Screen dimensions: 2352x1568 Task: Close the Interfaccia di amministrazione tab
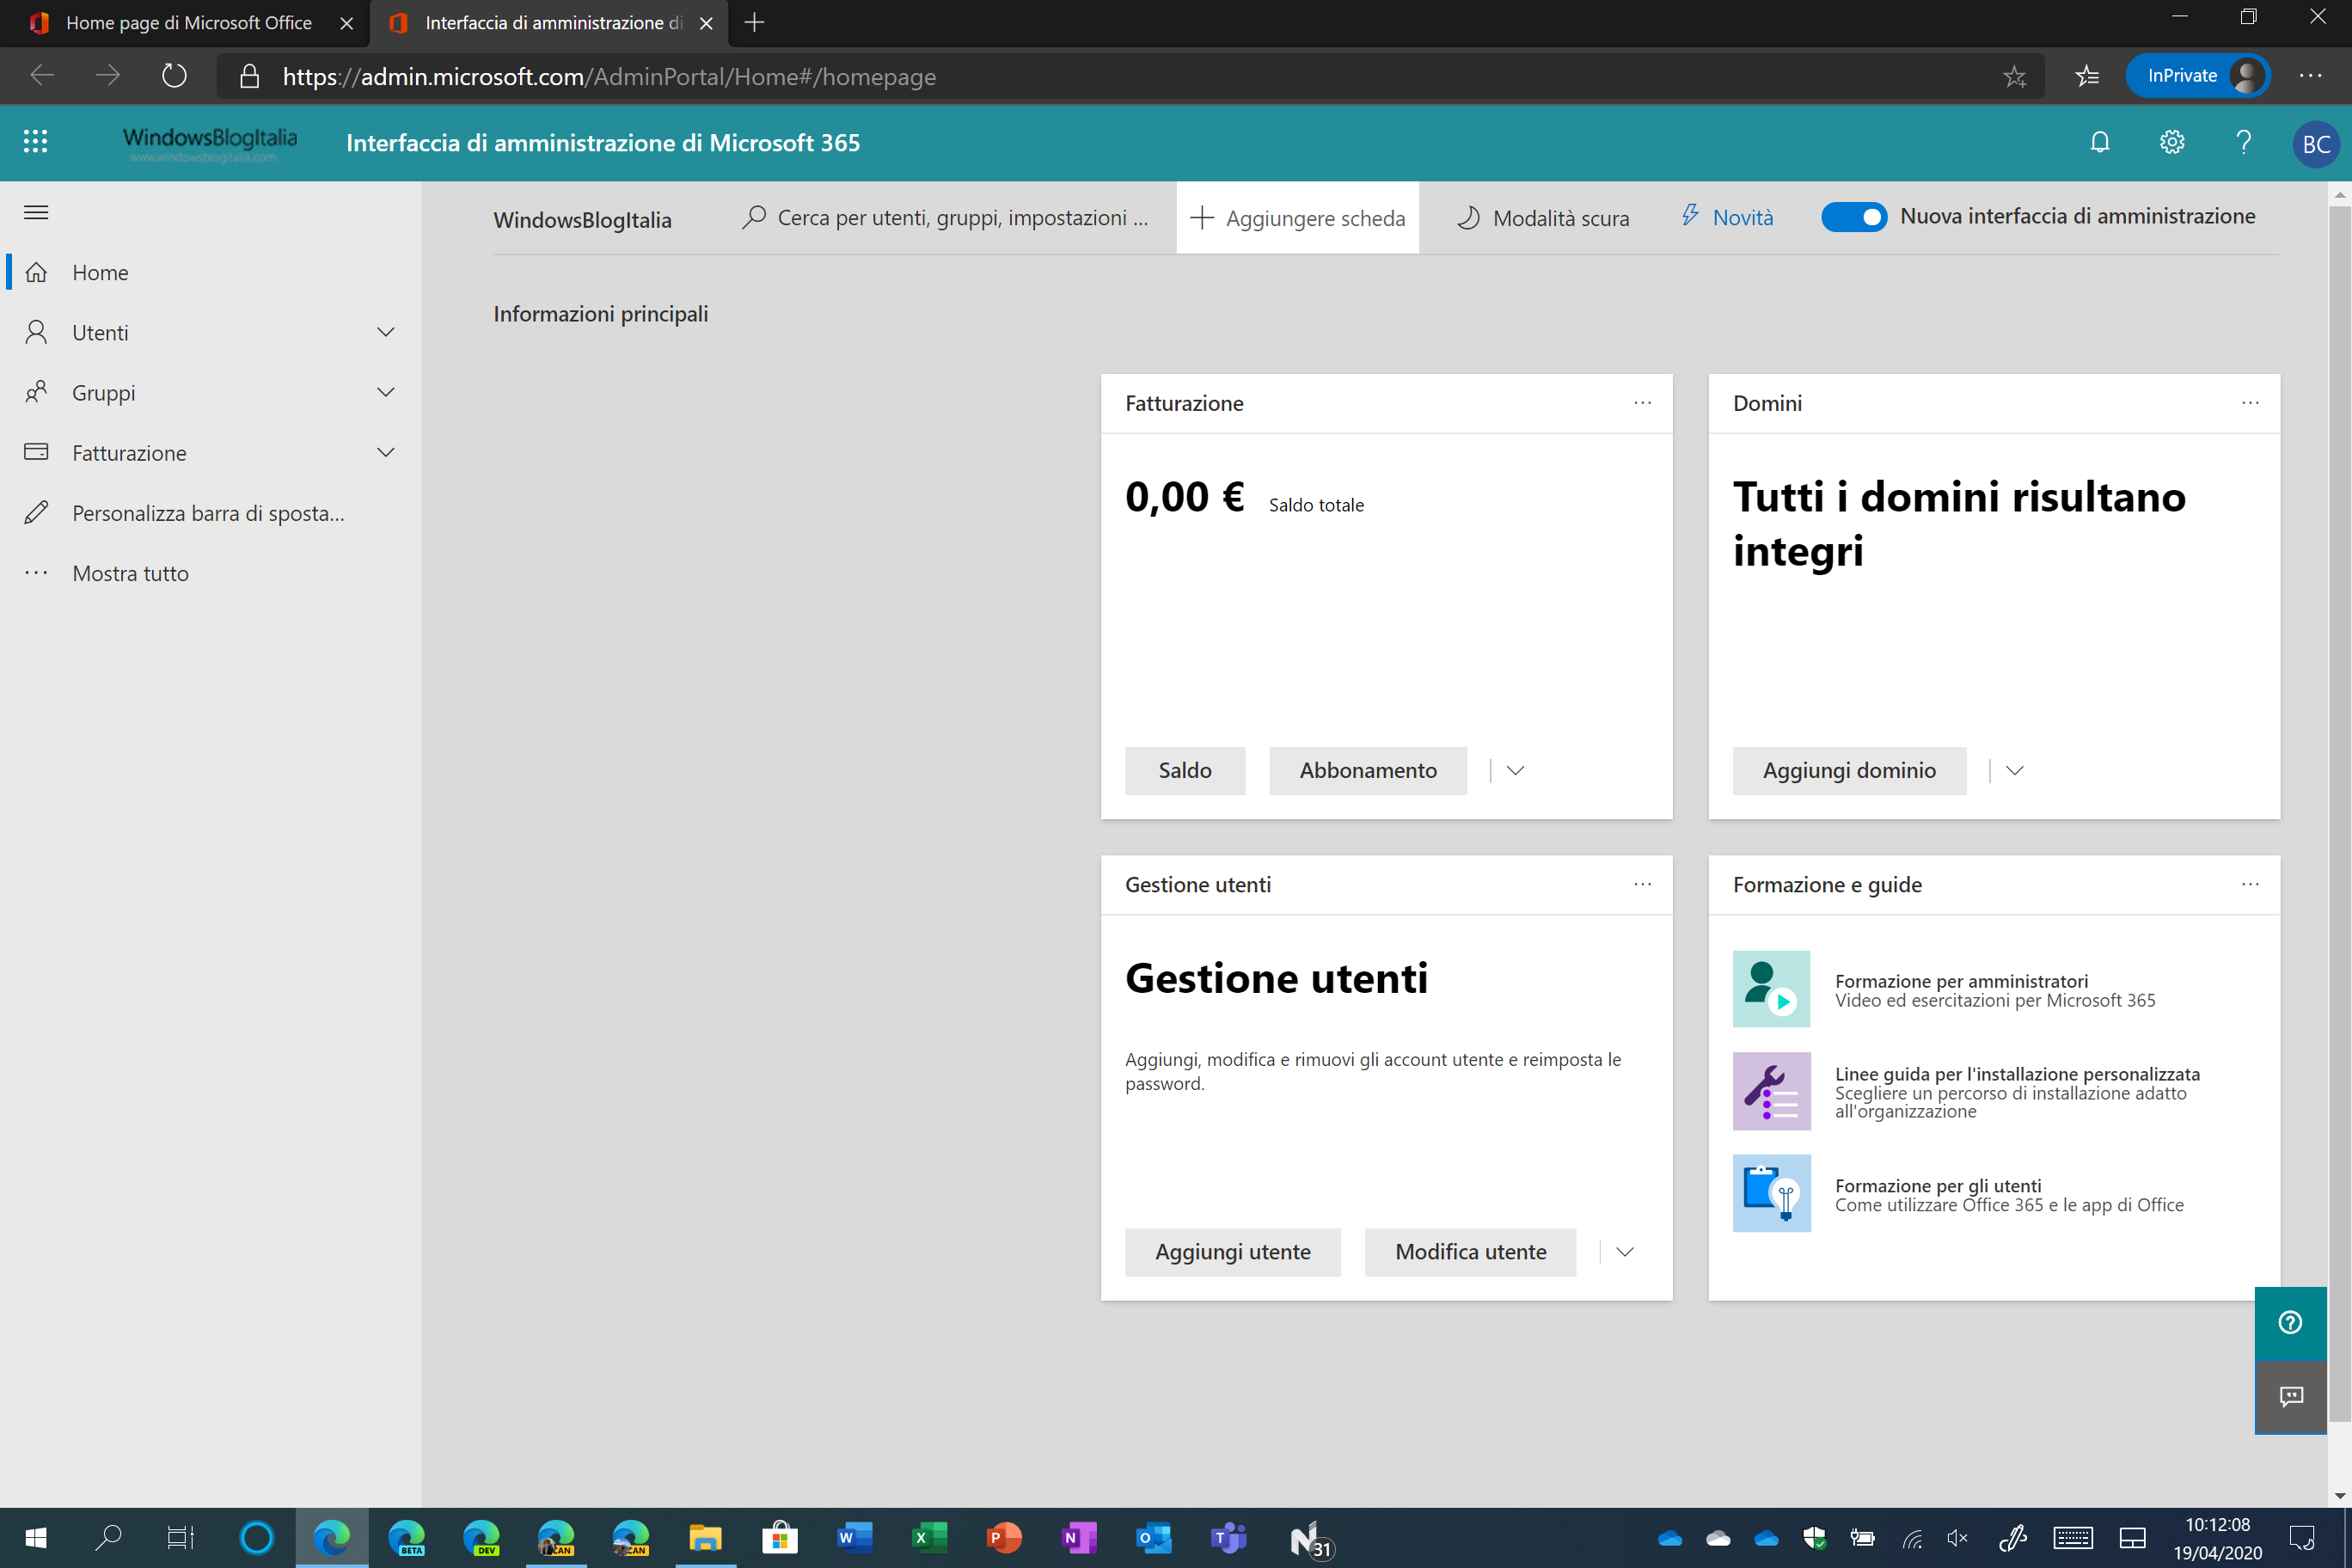tap(706, 23)
